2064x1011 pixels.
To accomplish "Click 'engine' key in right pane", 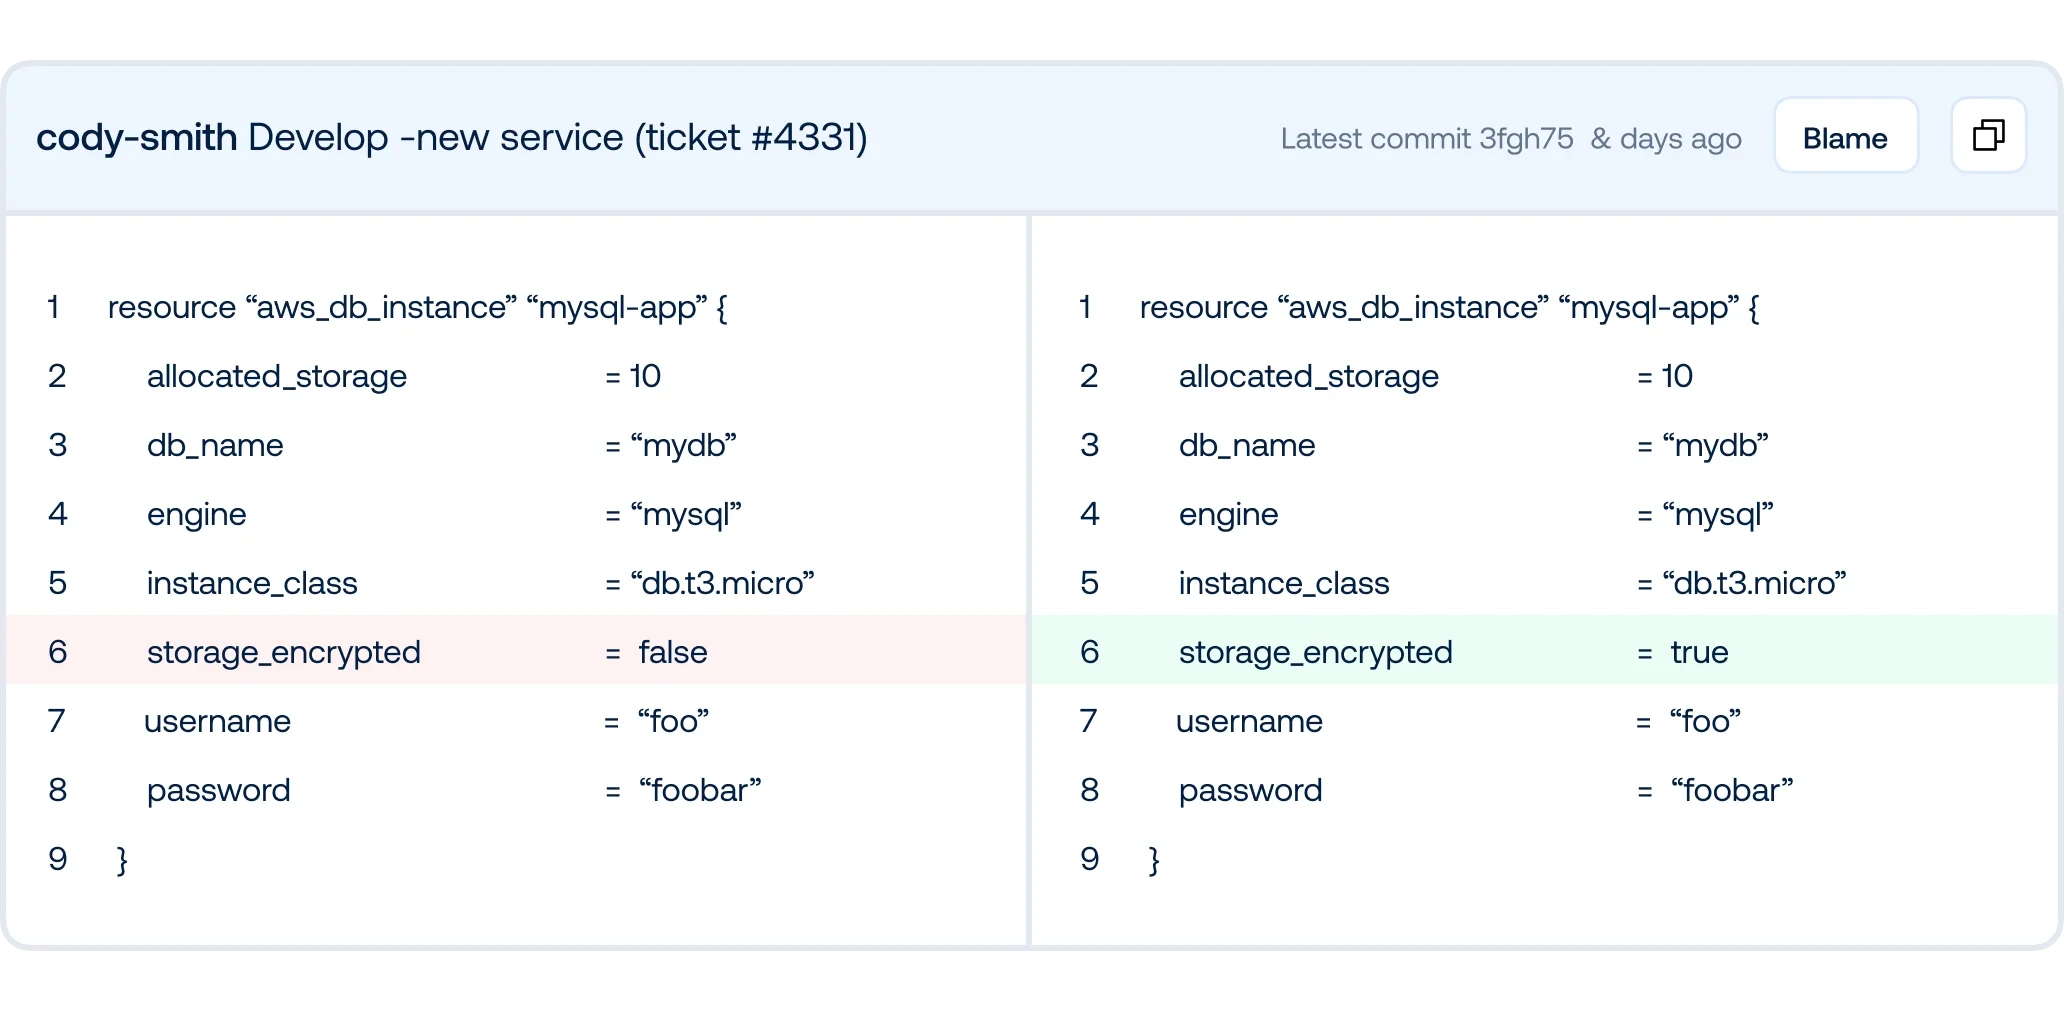I will coord(1229,516).
